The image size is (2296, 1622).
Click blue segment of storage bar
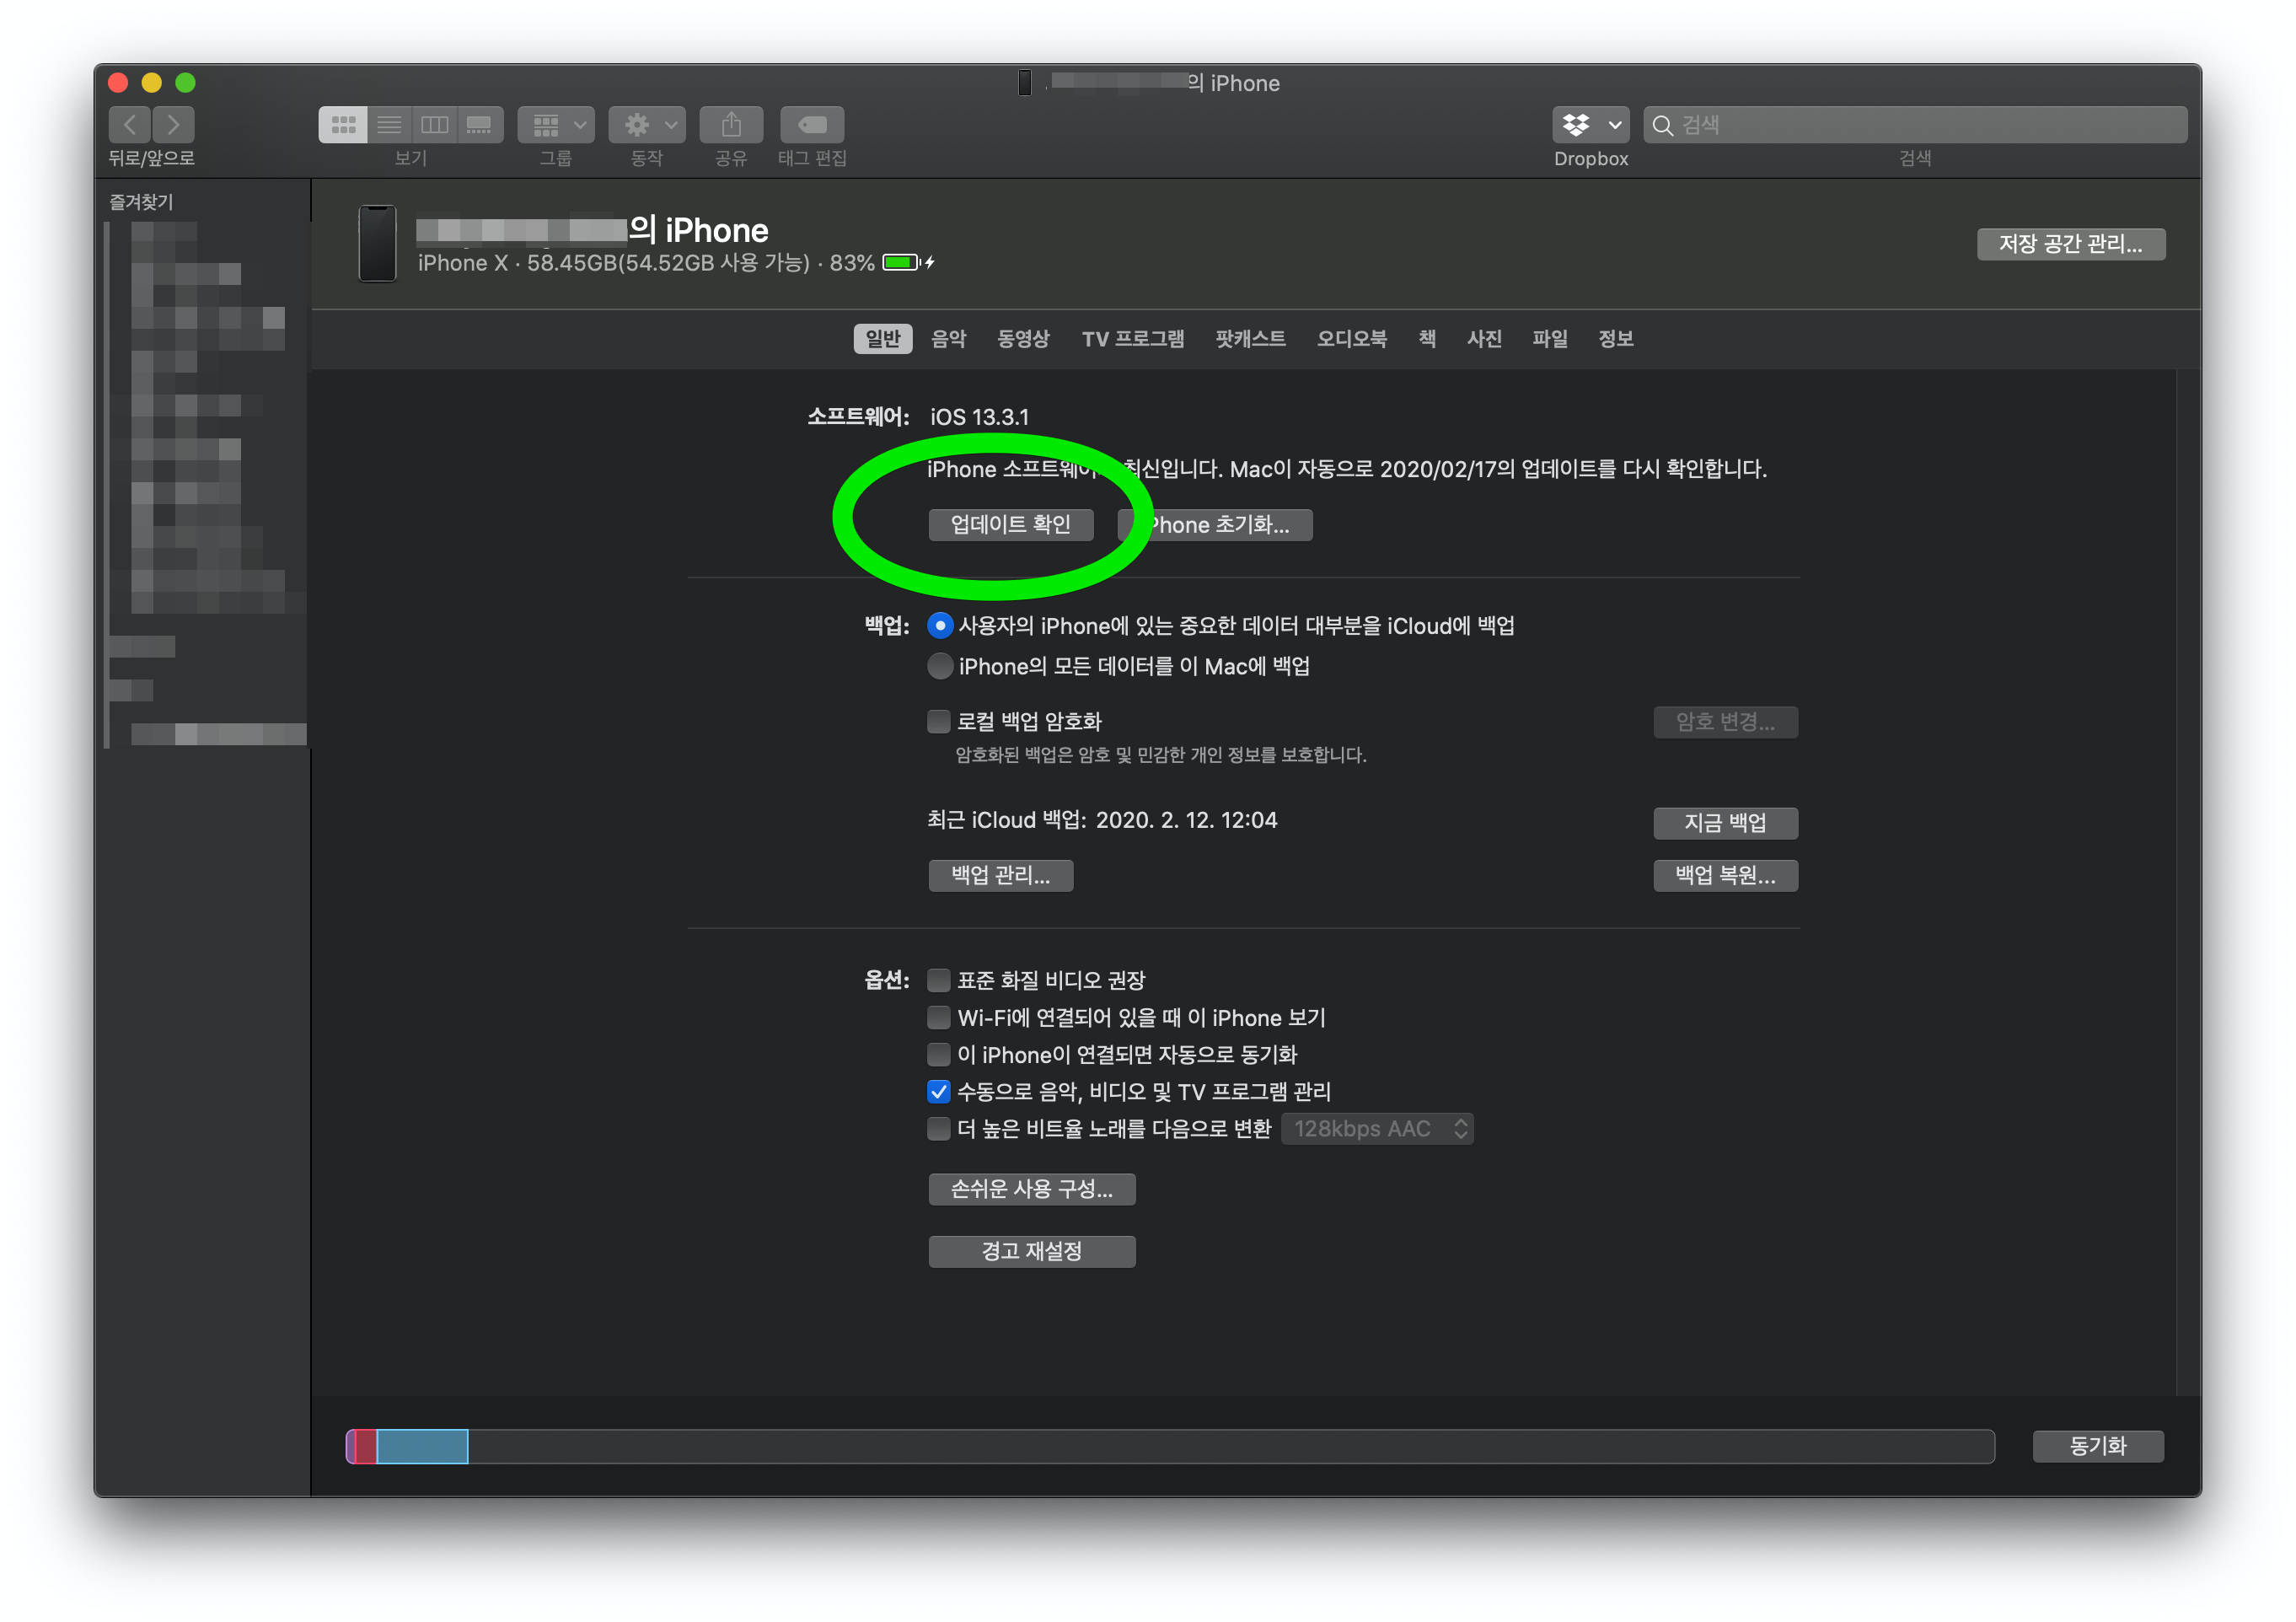pyautogui.click(x=422, y=1446)
